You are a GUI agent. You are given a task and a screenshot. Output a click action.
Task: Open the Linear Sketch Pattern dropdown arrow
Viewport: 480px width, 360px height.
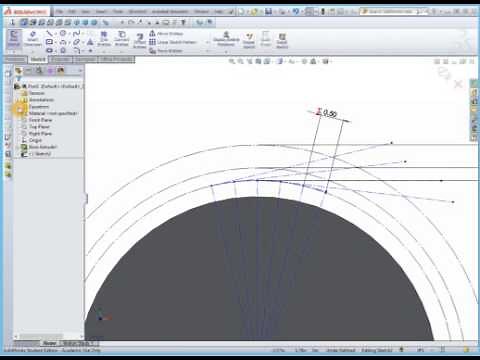click(x=207, y=42)
